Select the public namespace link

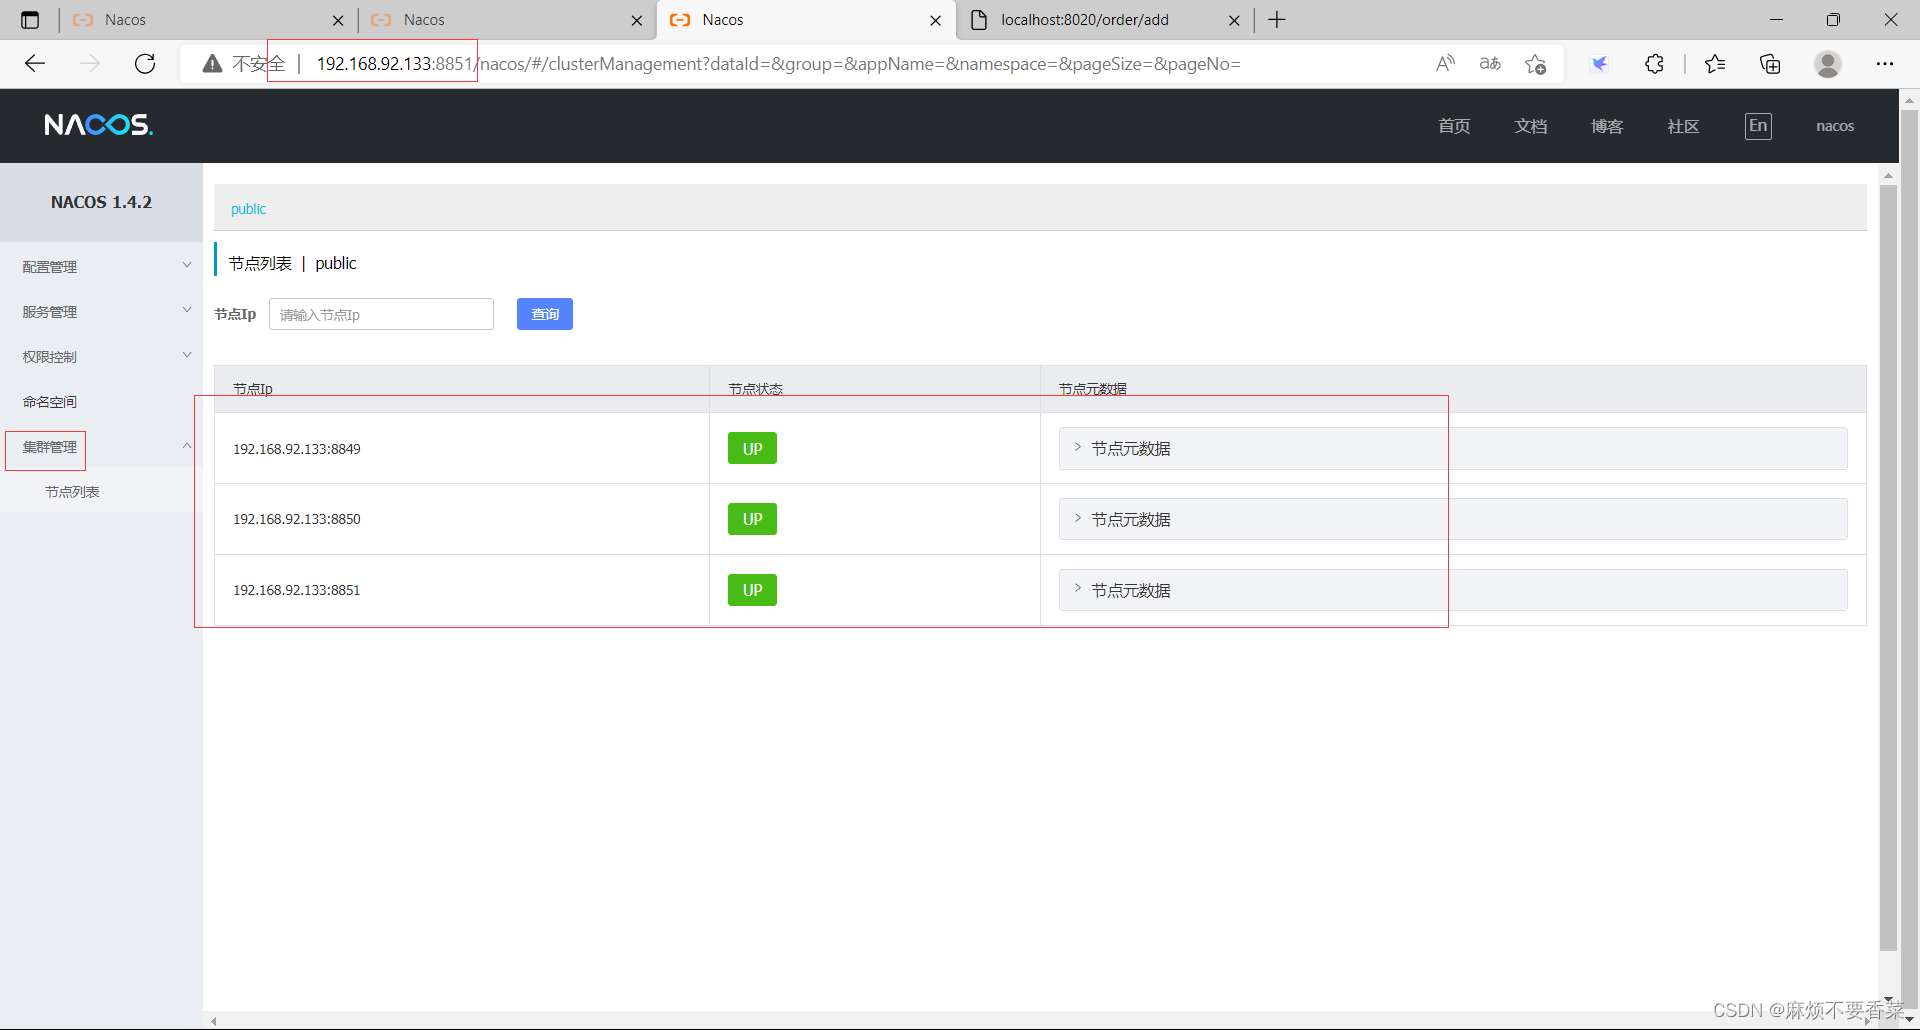tap(248, 209)
